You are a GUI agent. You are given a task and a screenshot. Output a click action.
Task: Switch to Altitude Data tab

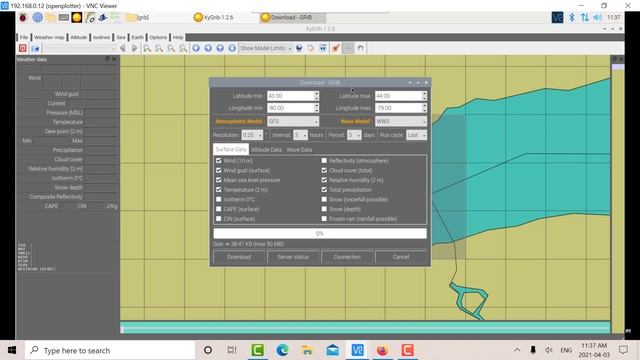tap(267, 150)
